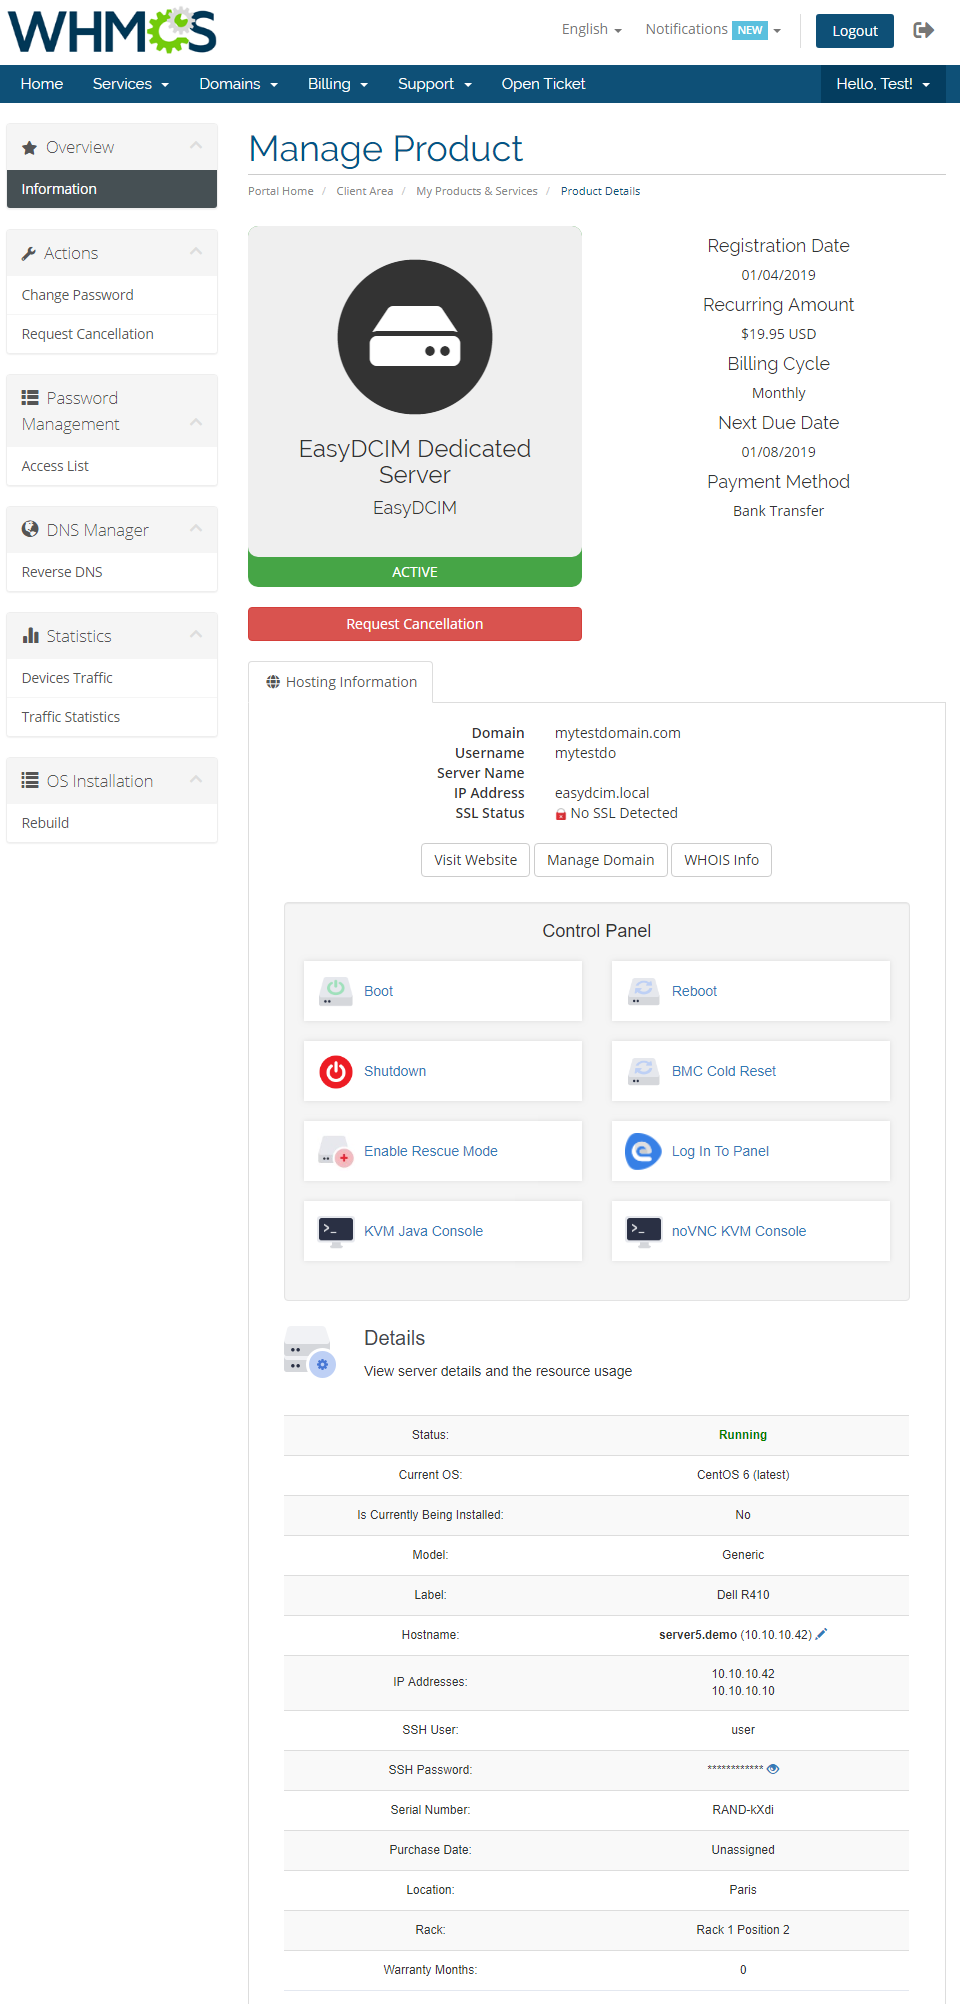Image resolution: width=960 pixels, height=2004 pixels.
Task: Click the red lock SSL status icon
Action: [561, 814]
